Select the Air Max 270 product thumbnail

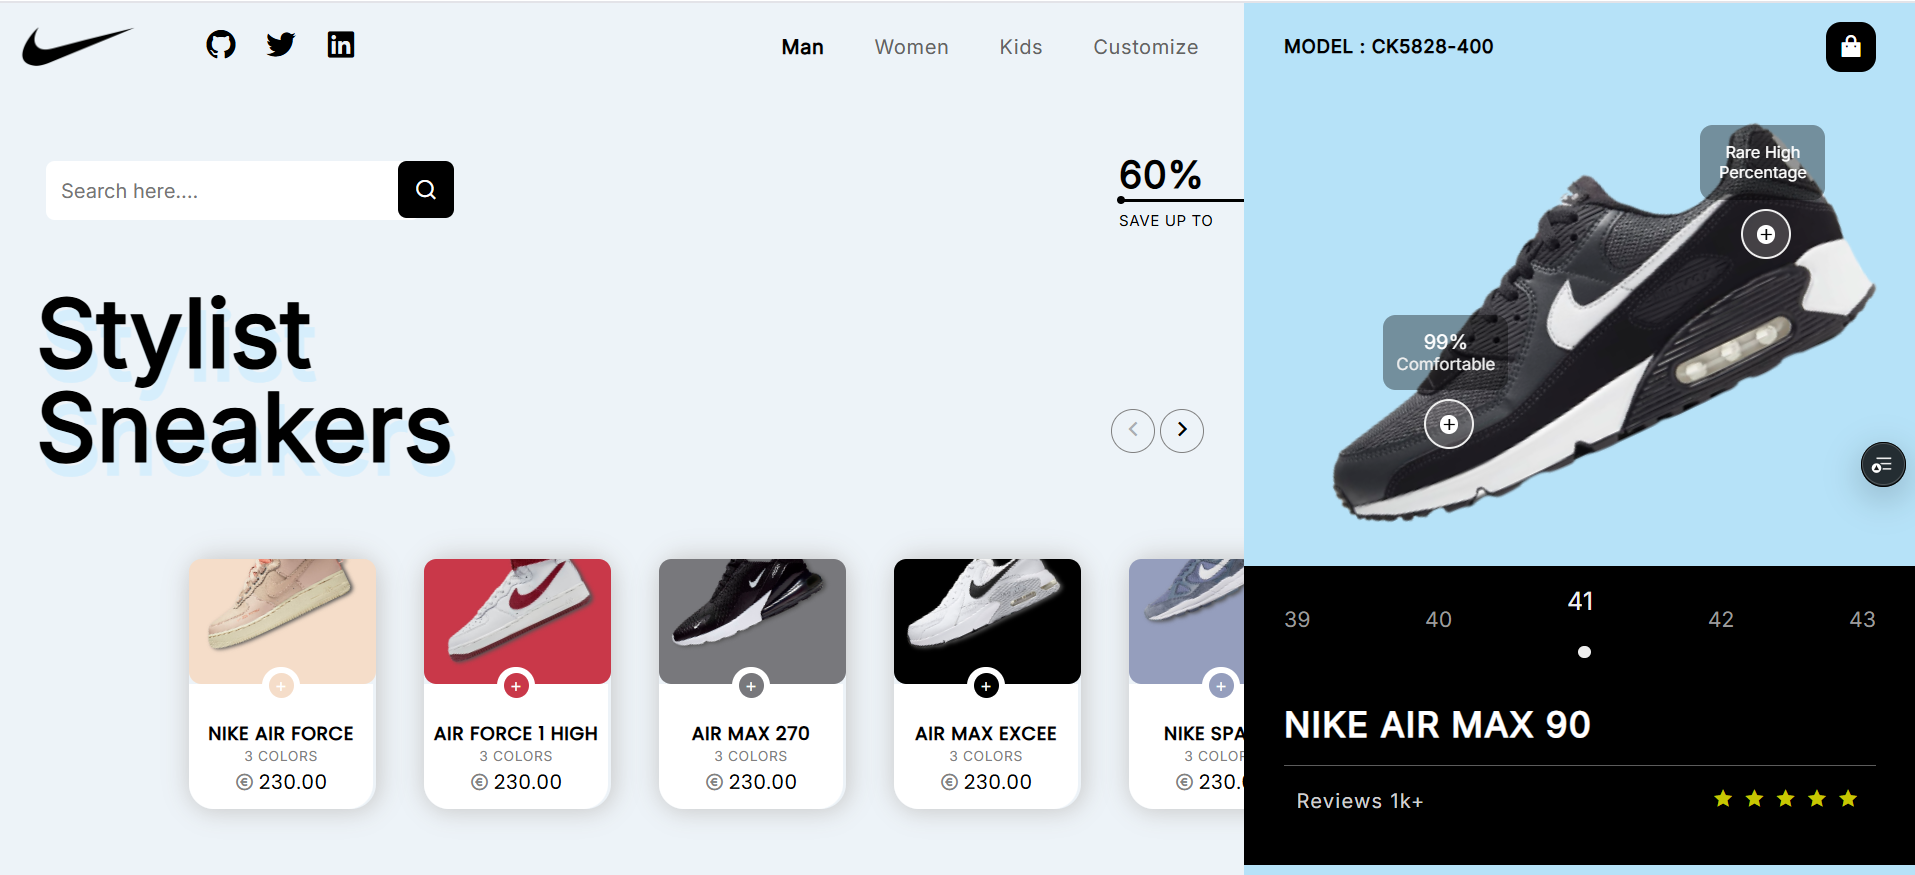point(752,620)
